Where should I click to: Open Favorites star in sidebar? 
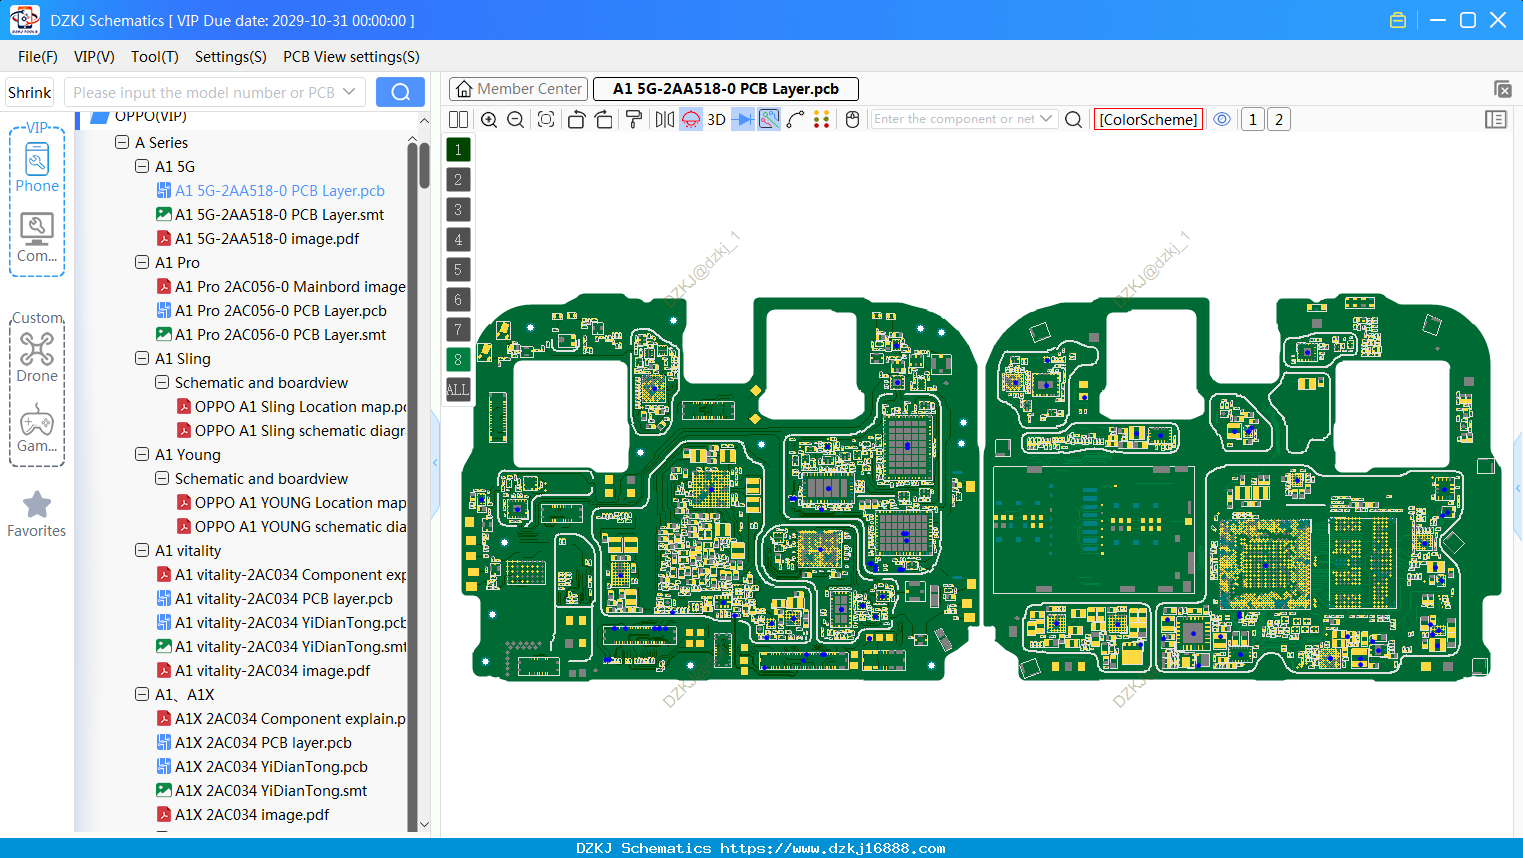[37, 514]
